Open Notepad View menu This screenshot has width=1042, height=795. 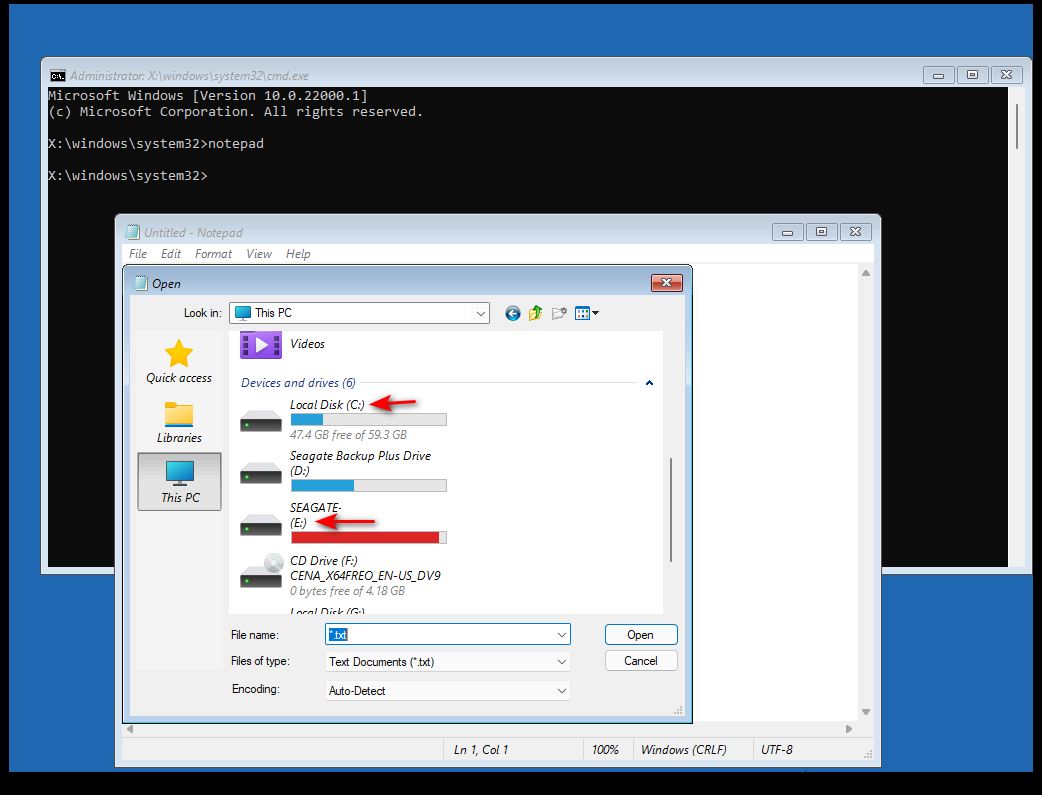click(x=259, y=254)
